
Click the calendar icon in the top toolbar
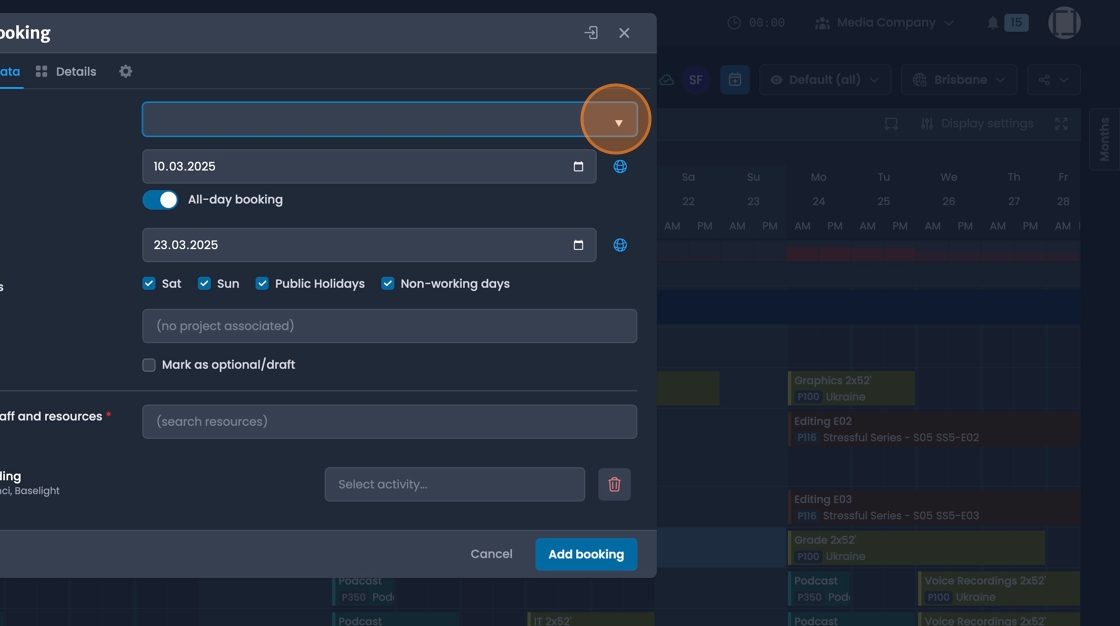click(735, 79)
